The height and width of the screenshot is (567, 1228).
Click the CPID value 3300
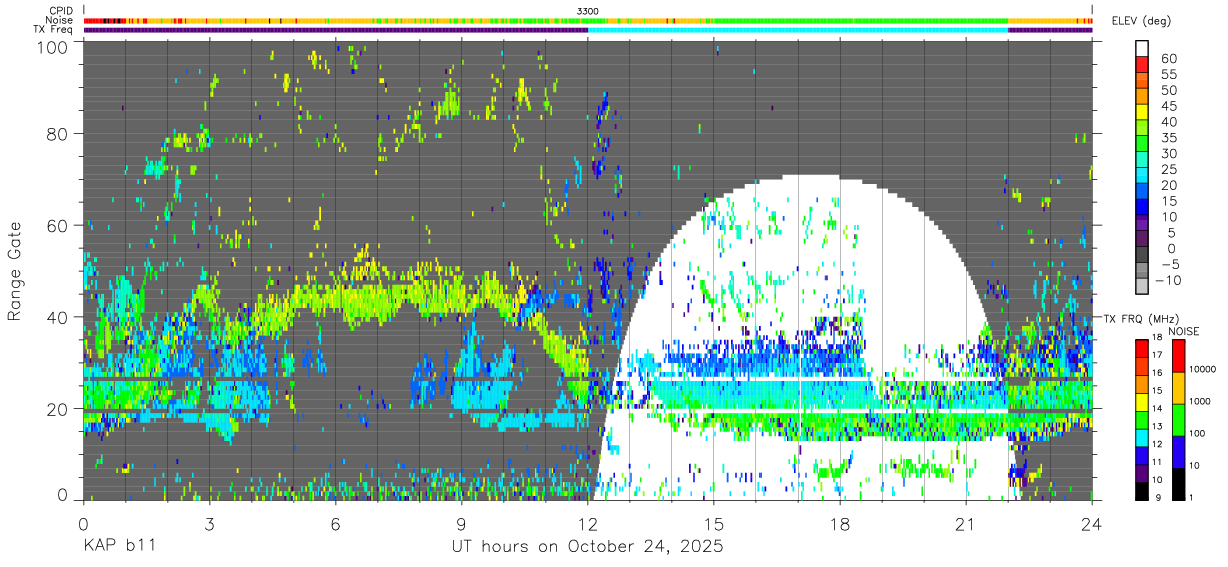pos(588,11)
